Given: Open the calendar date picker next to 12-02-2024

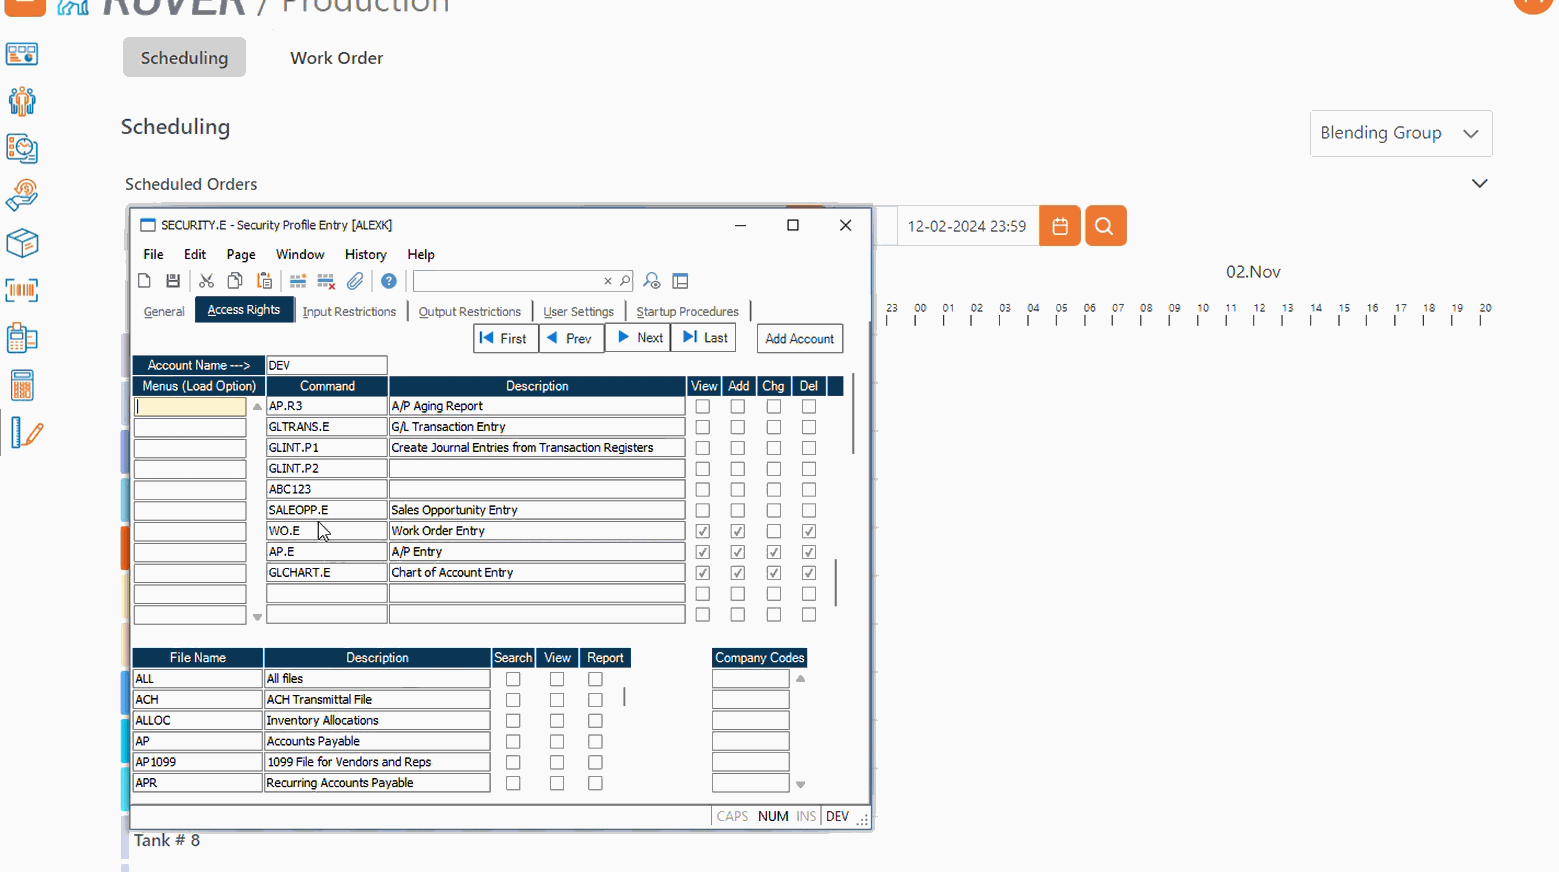Looking at the screenshot, I should coord(1059,225).
